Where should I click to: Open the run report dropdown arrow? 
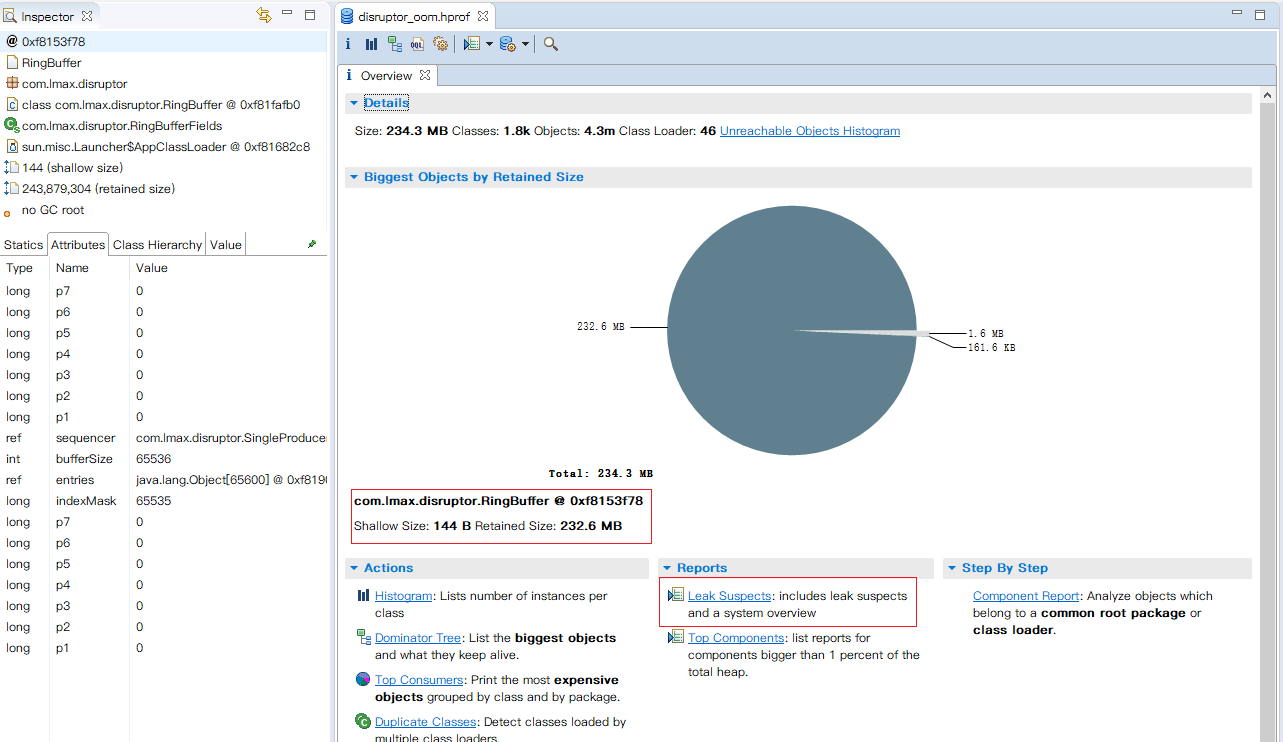pyautogui.click(x=489, y=44)
